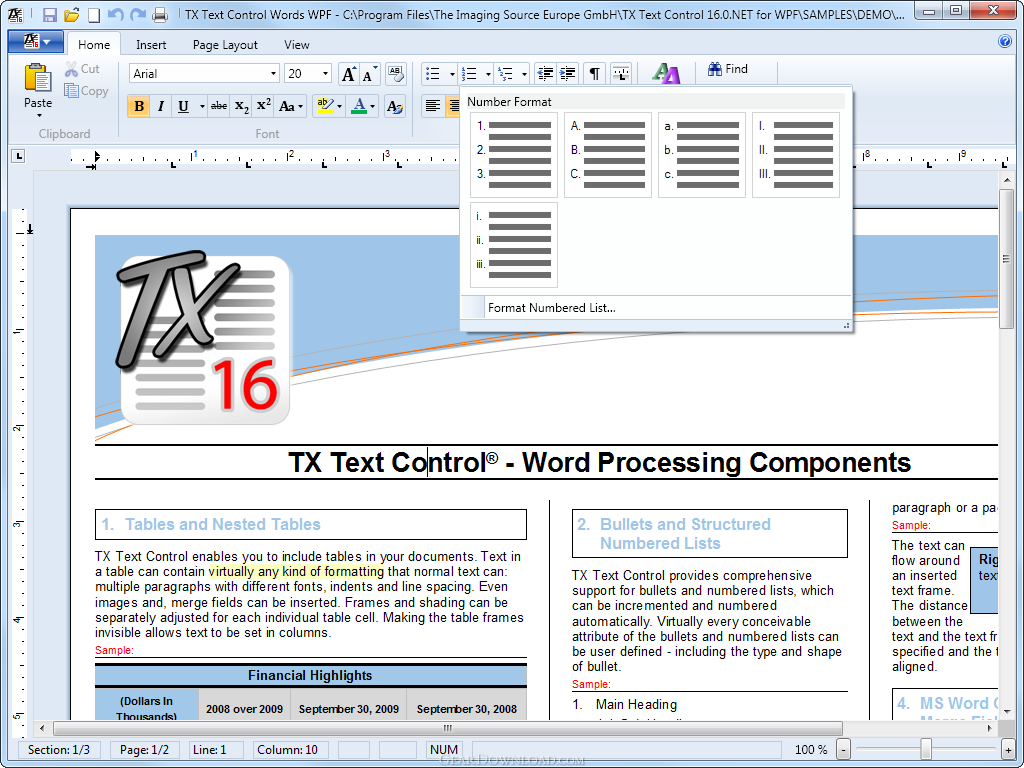The width and height of the screenshot is (1024, 768).
Task: Click the Shrink Font icon
Action: [x=370, y=74]
